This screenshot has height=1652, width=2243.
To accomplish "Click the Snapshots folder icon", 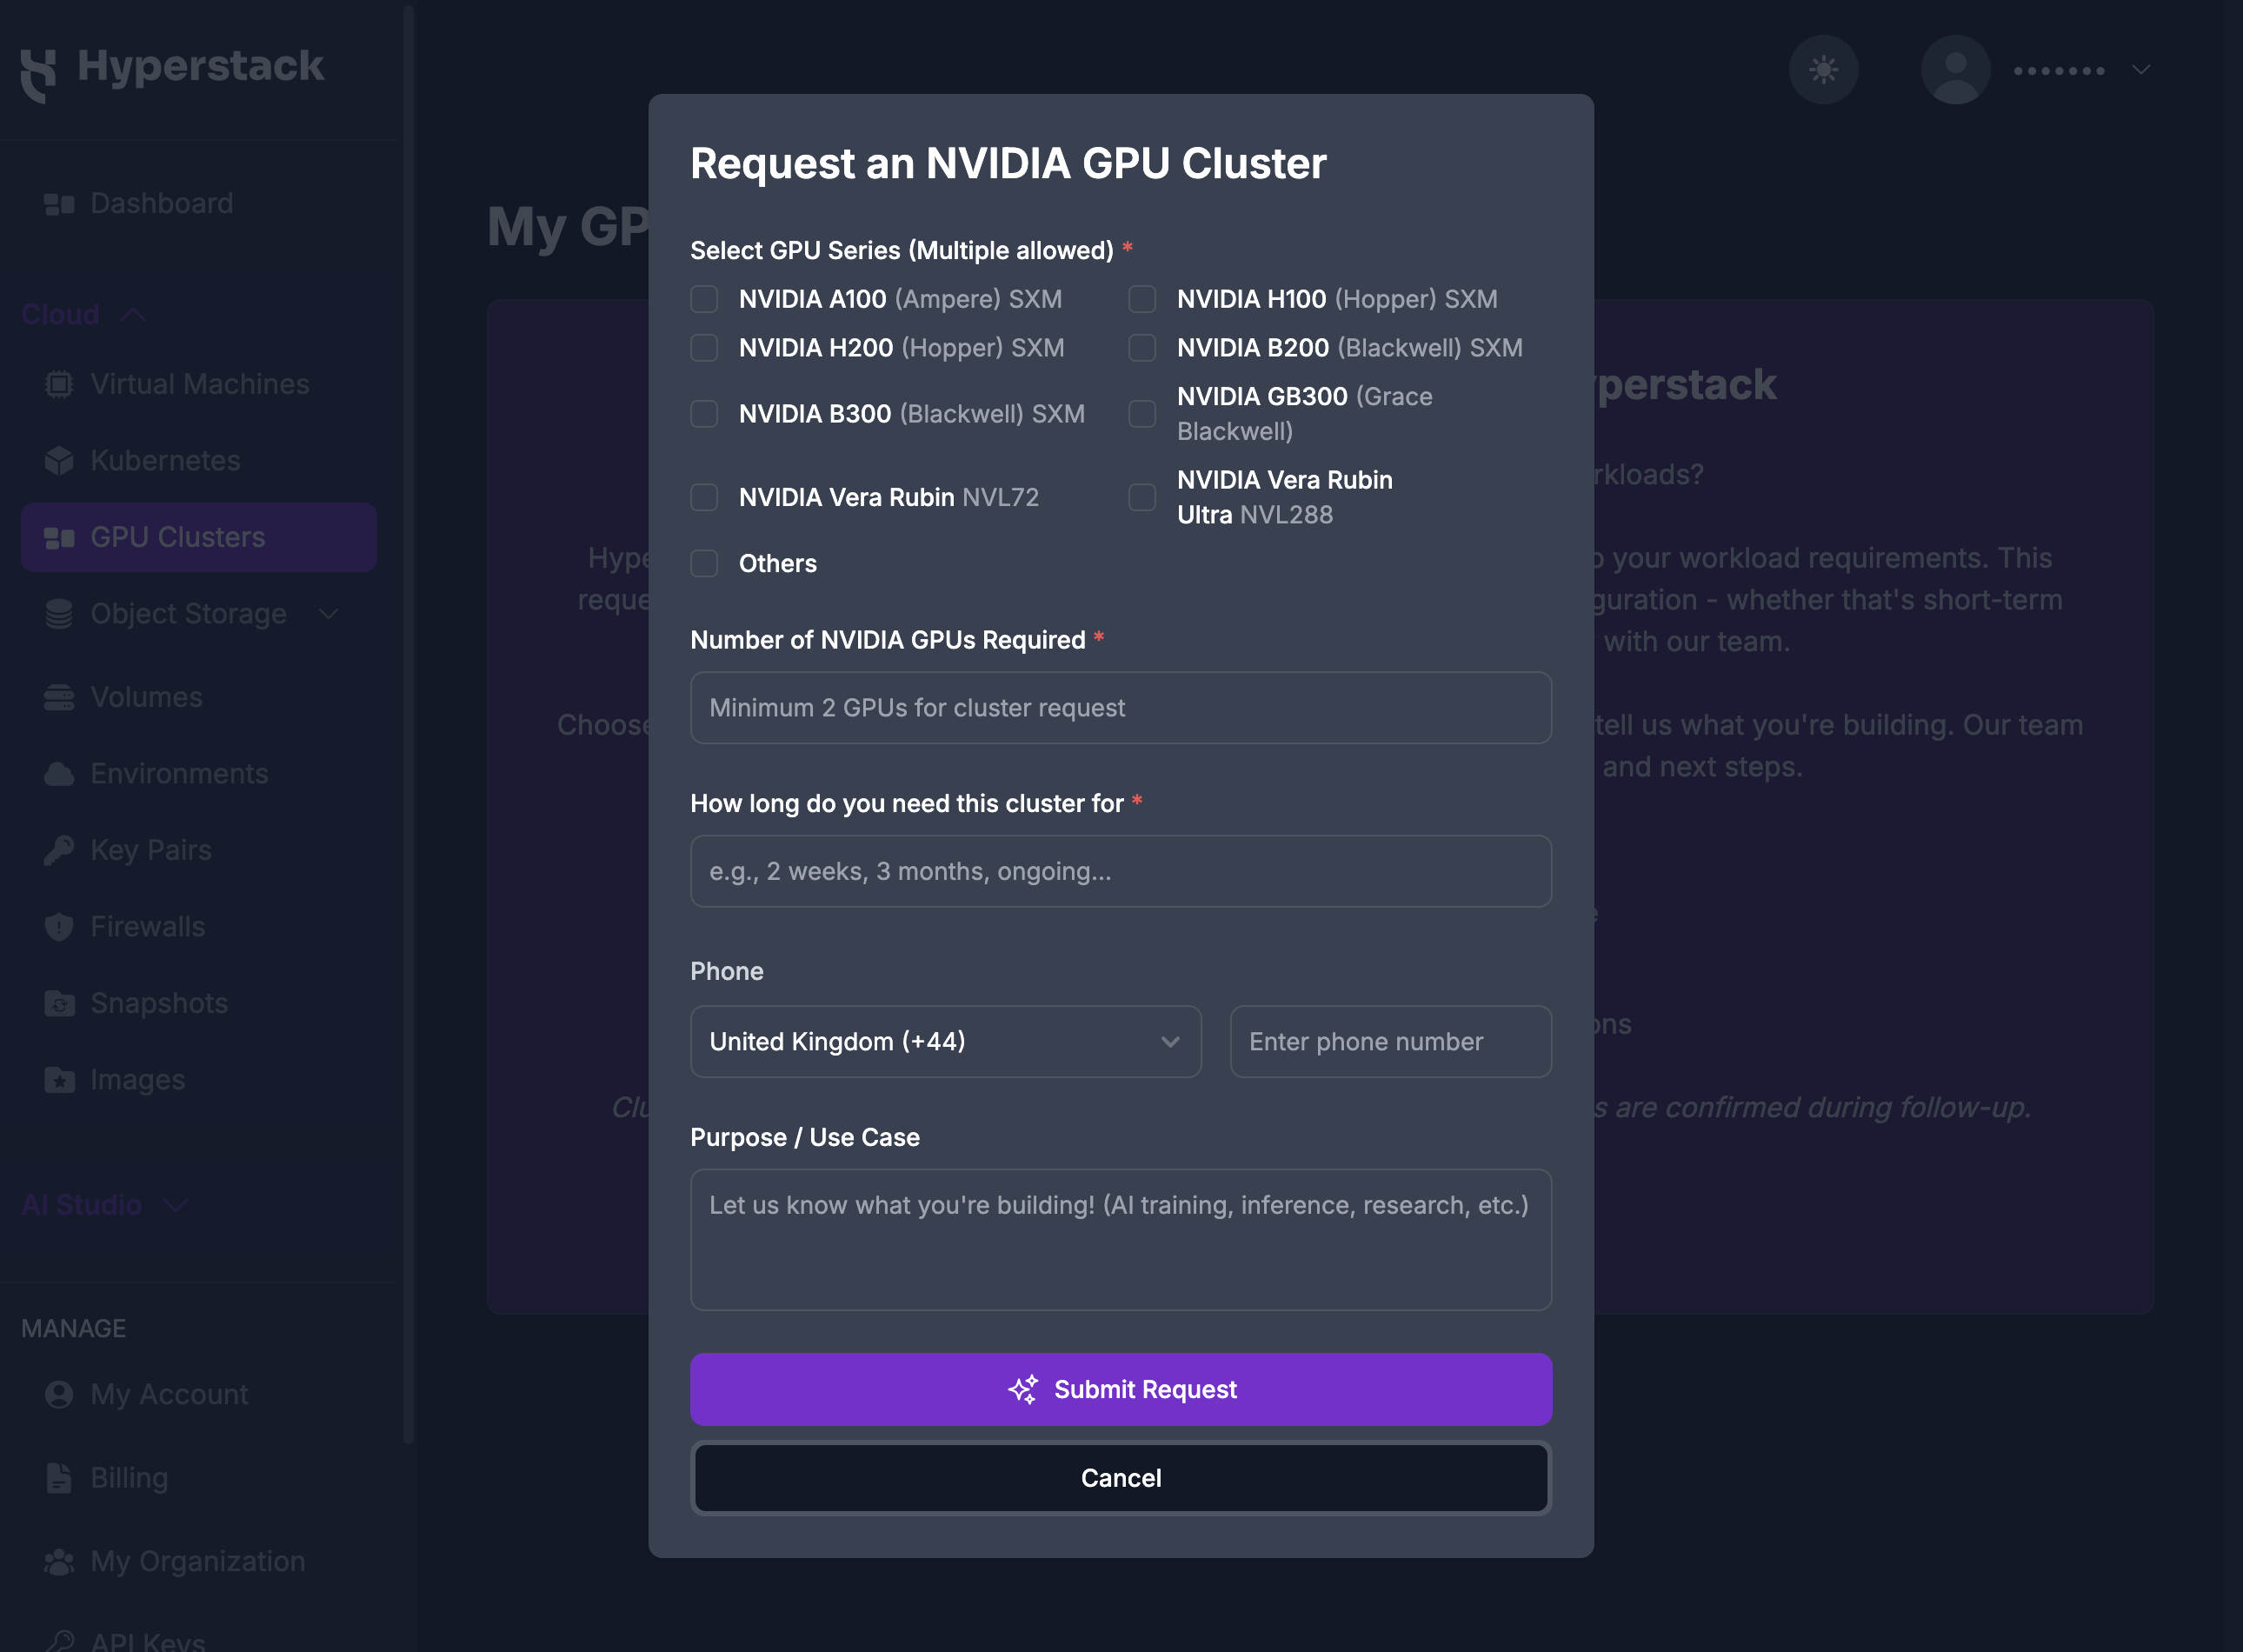I will point(59,1003).
